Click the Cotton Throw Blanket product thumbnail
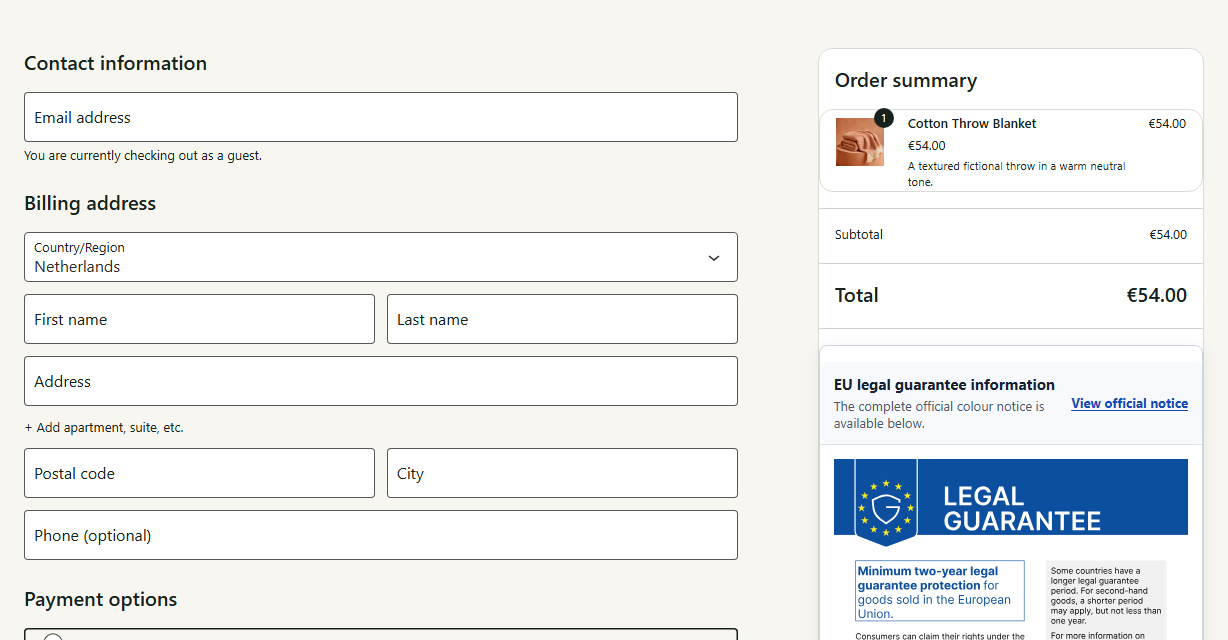This screenshot has height=640, width=1228. coord(860,142)
